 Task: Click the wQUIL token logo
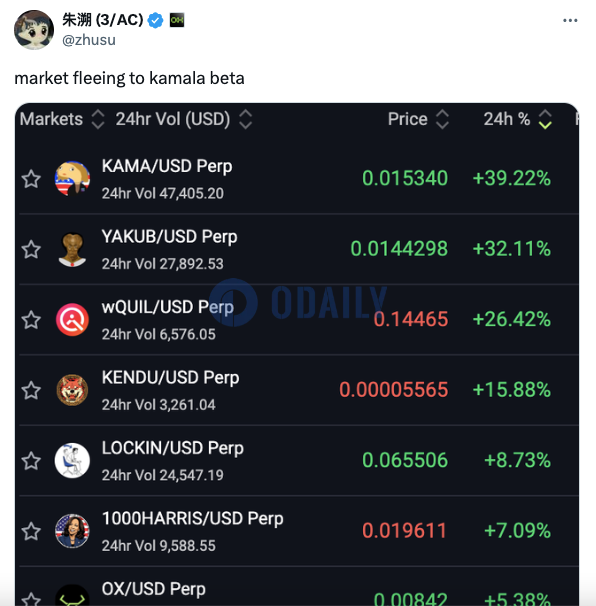tap(72, 320)
